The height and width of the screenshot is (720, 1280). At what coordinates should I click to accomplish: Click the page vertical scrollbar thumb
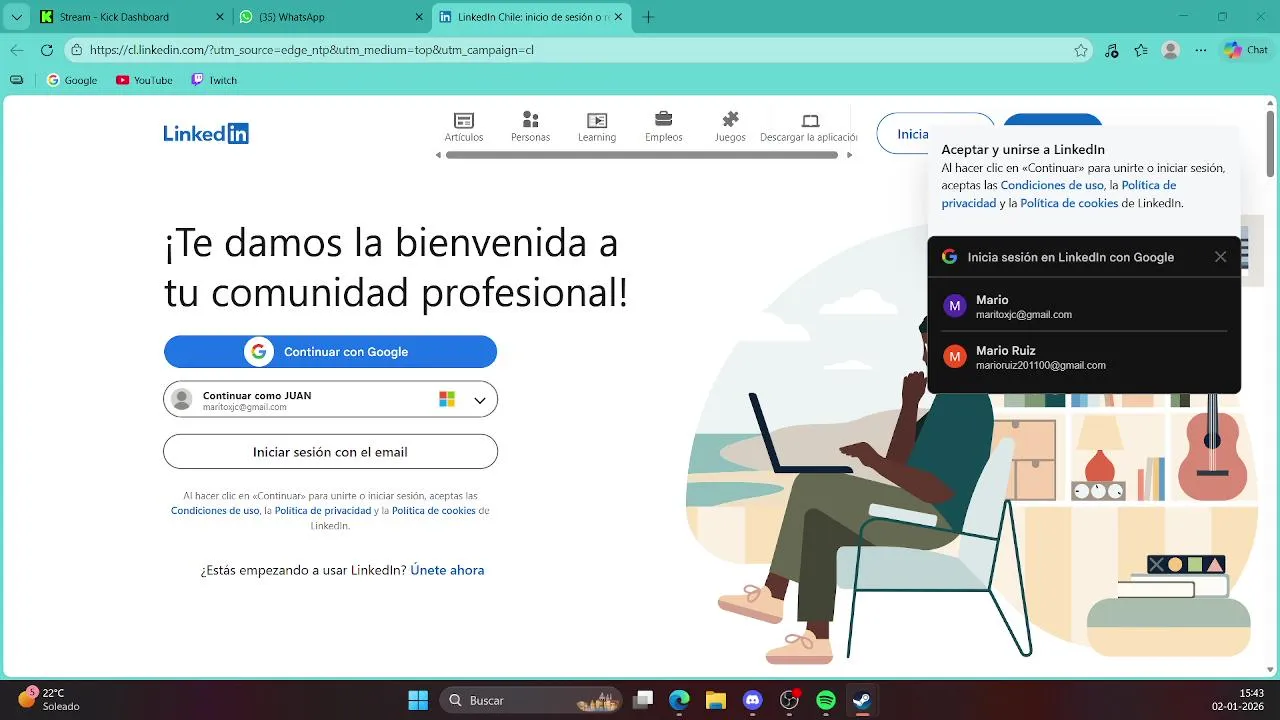1271,145
